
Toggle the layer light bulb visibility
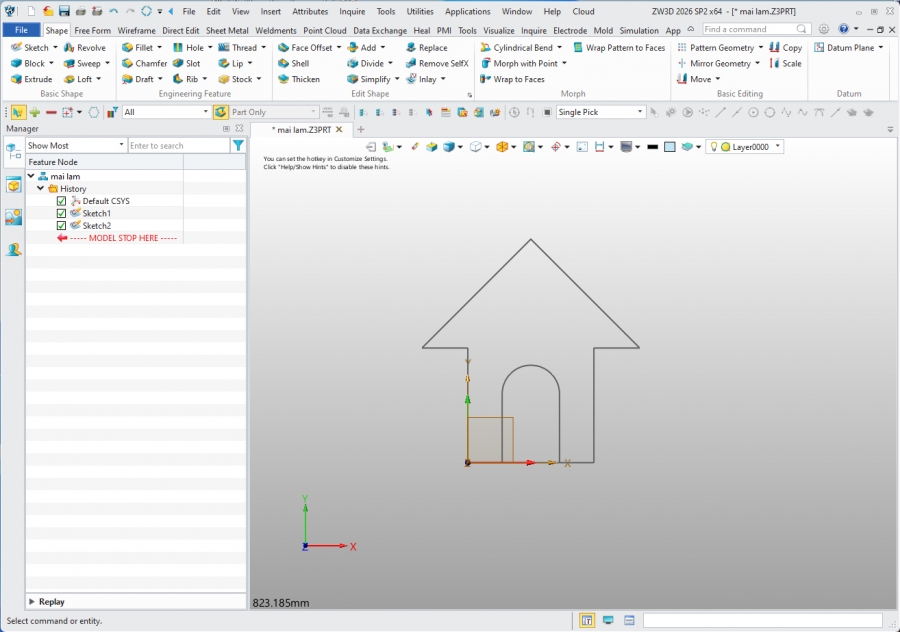pos(713,147)
